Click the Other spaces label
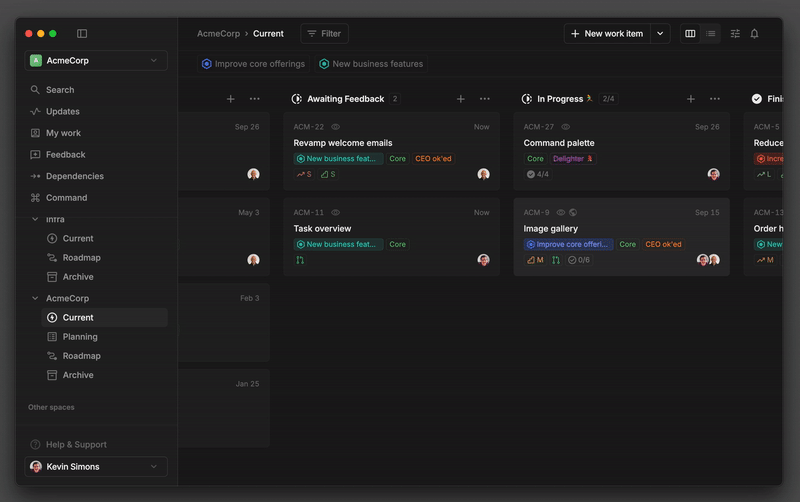This screenshot has height=502, width=800. coord(51,407)
